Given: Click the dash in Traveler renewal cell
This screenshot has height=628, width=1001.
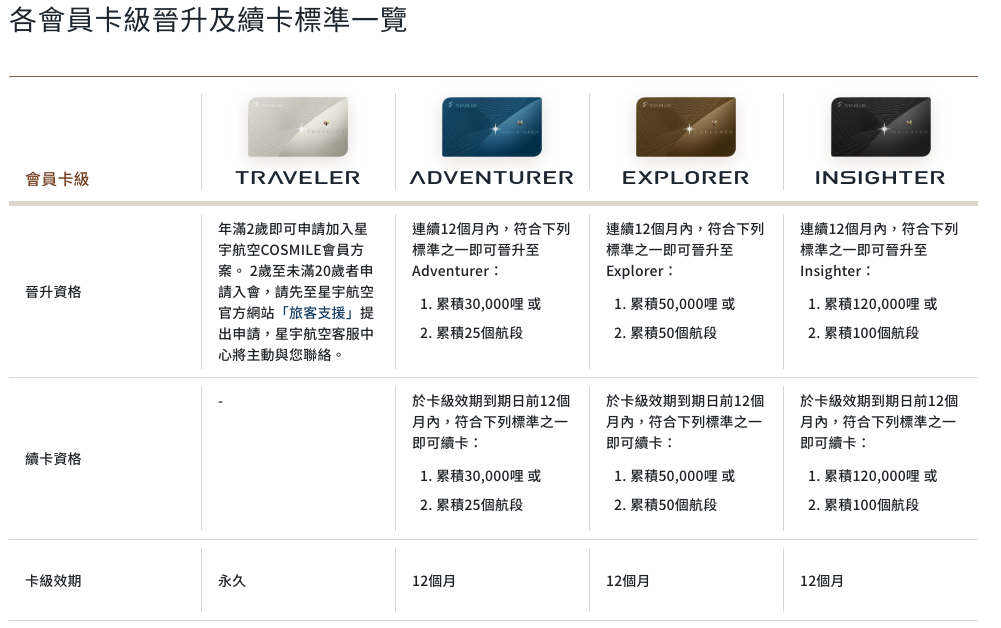Looking at the screenshot, I should pos(220,402).
